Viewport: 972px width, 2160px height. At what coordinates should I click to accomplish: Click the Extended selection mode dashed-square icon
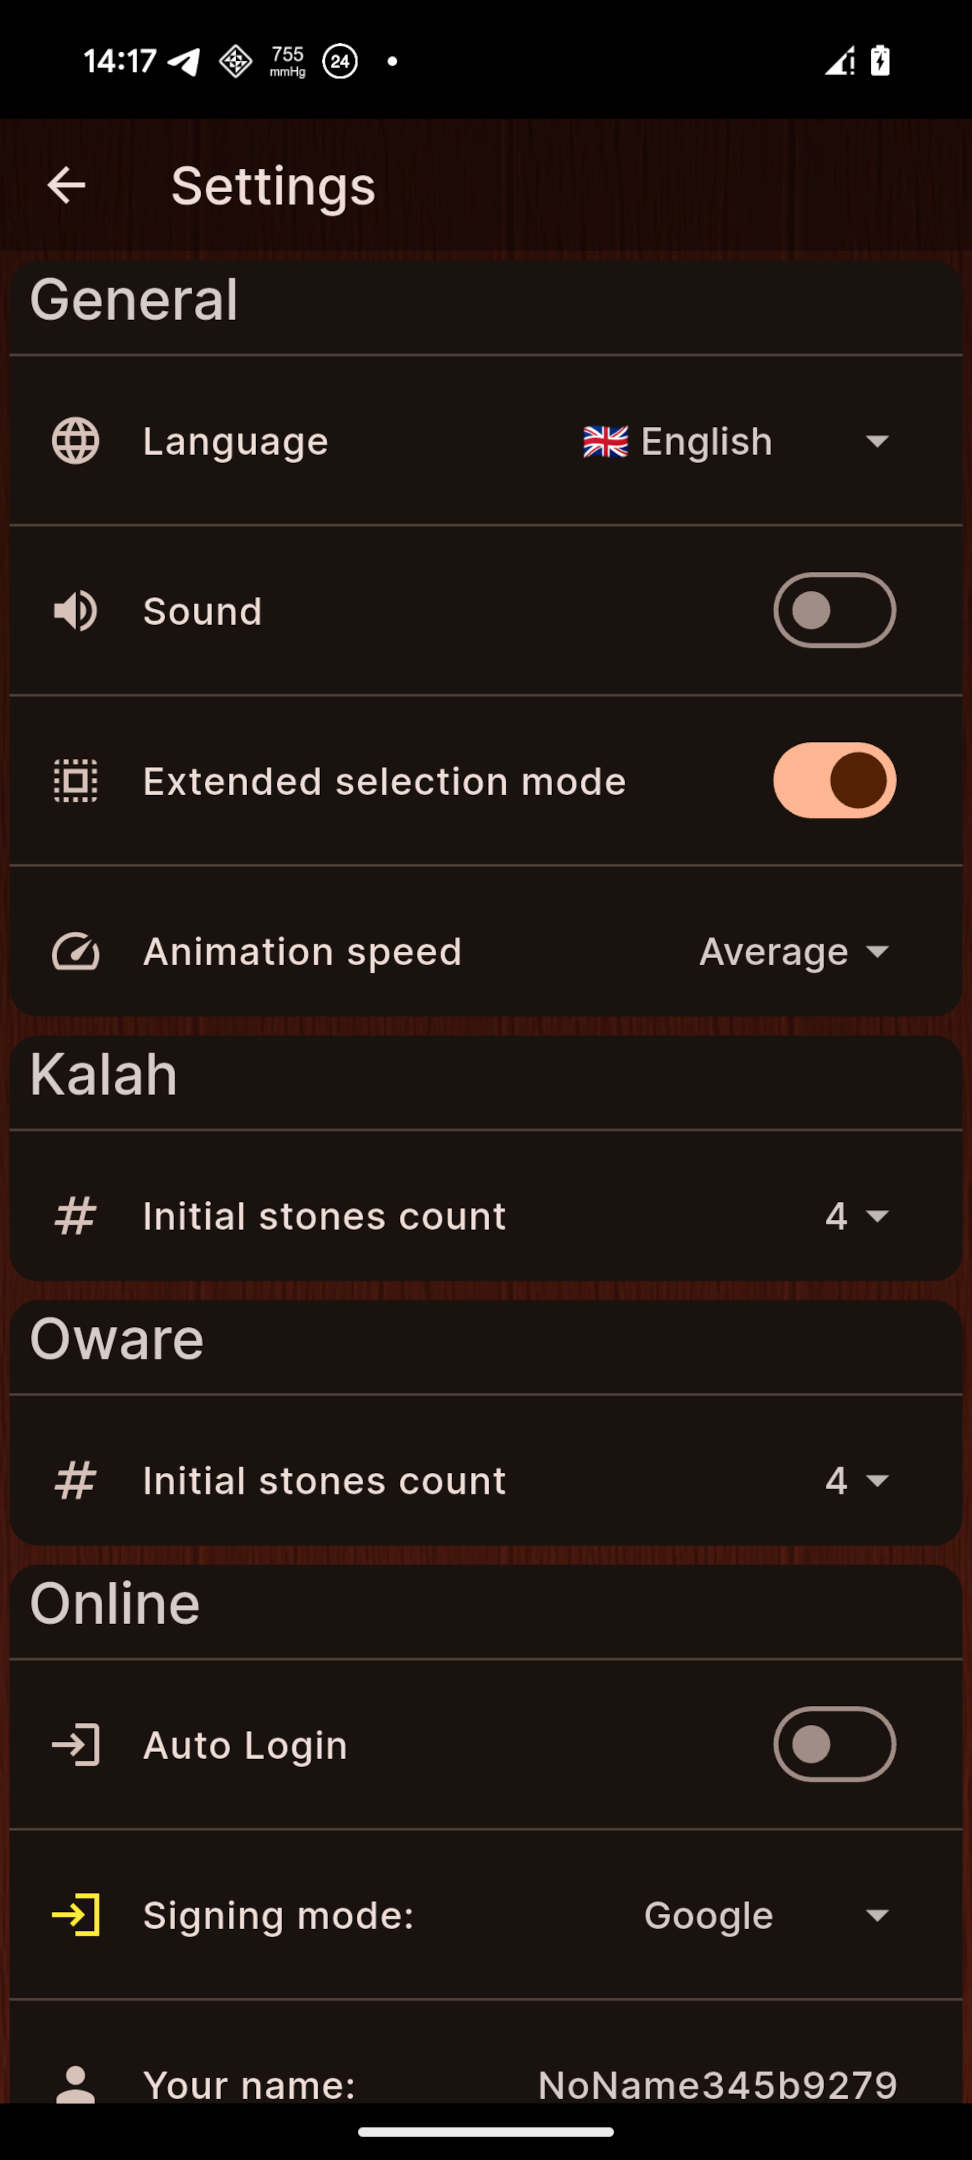click(x=76, y=781)
